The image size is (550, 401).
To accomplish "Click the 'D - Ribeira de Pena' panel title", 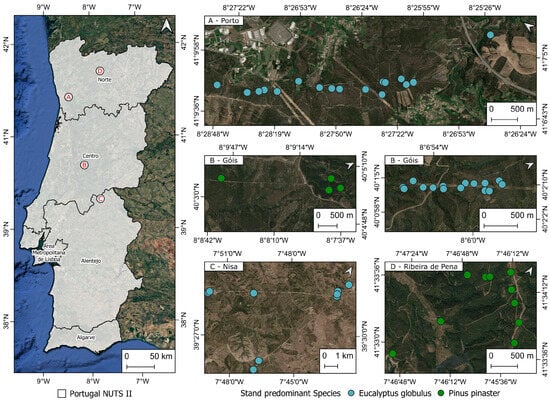I will [x=424, y=267].
